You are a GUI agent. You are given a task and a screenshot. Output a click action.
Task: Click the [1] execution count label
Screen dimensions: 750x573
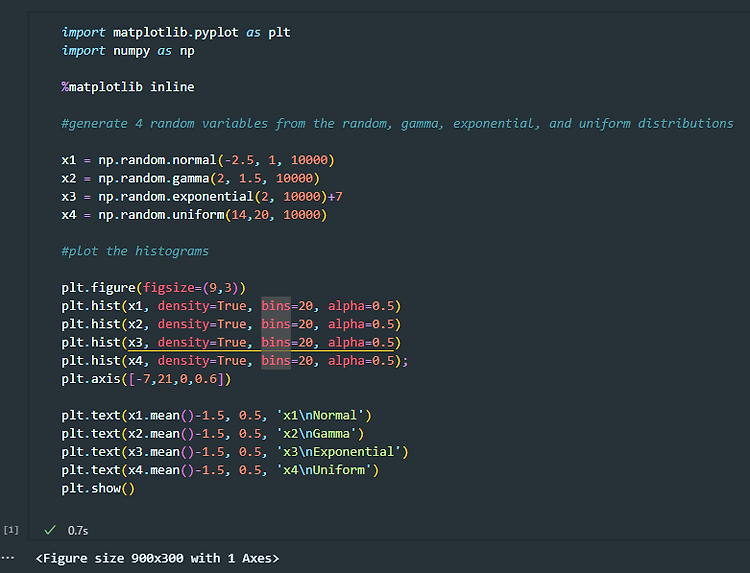coord(11,529)
